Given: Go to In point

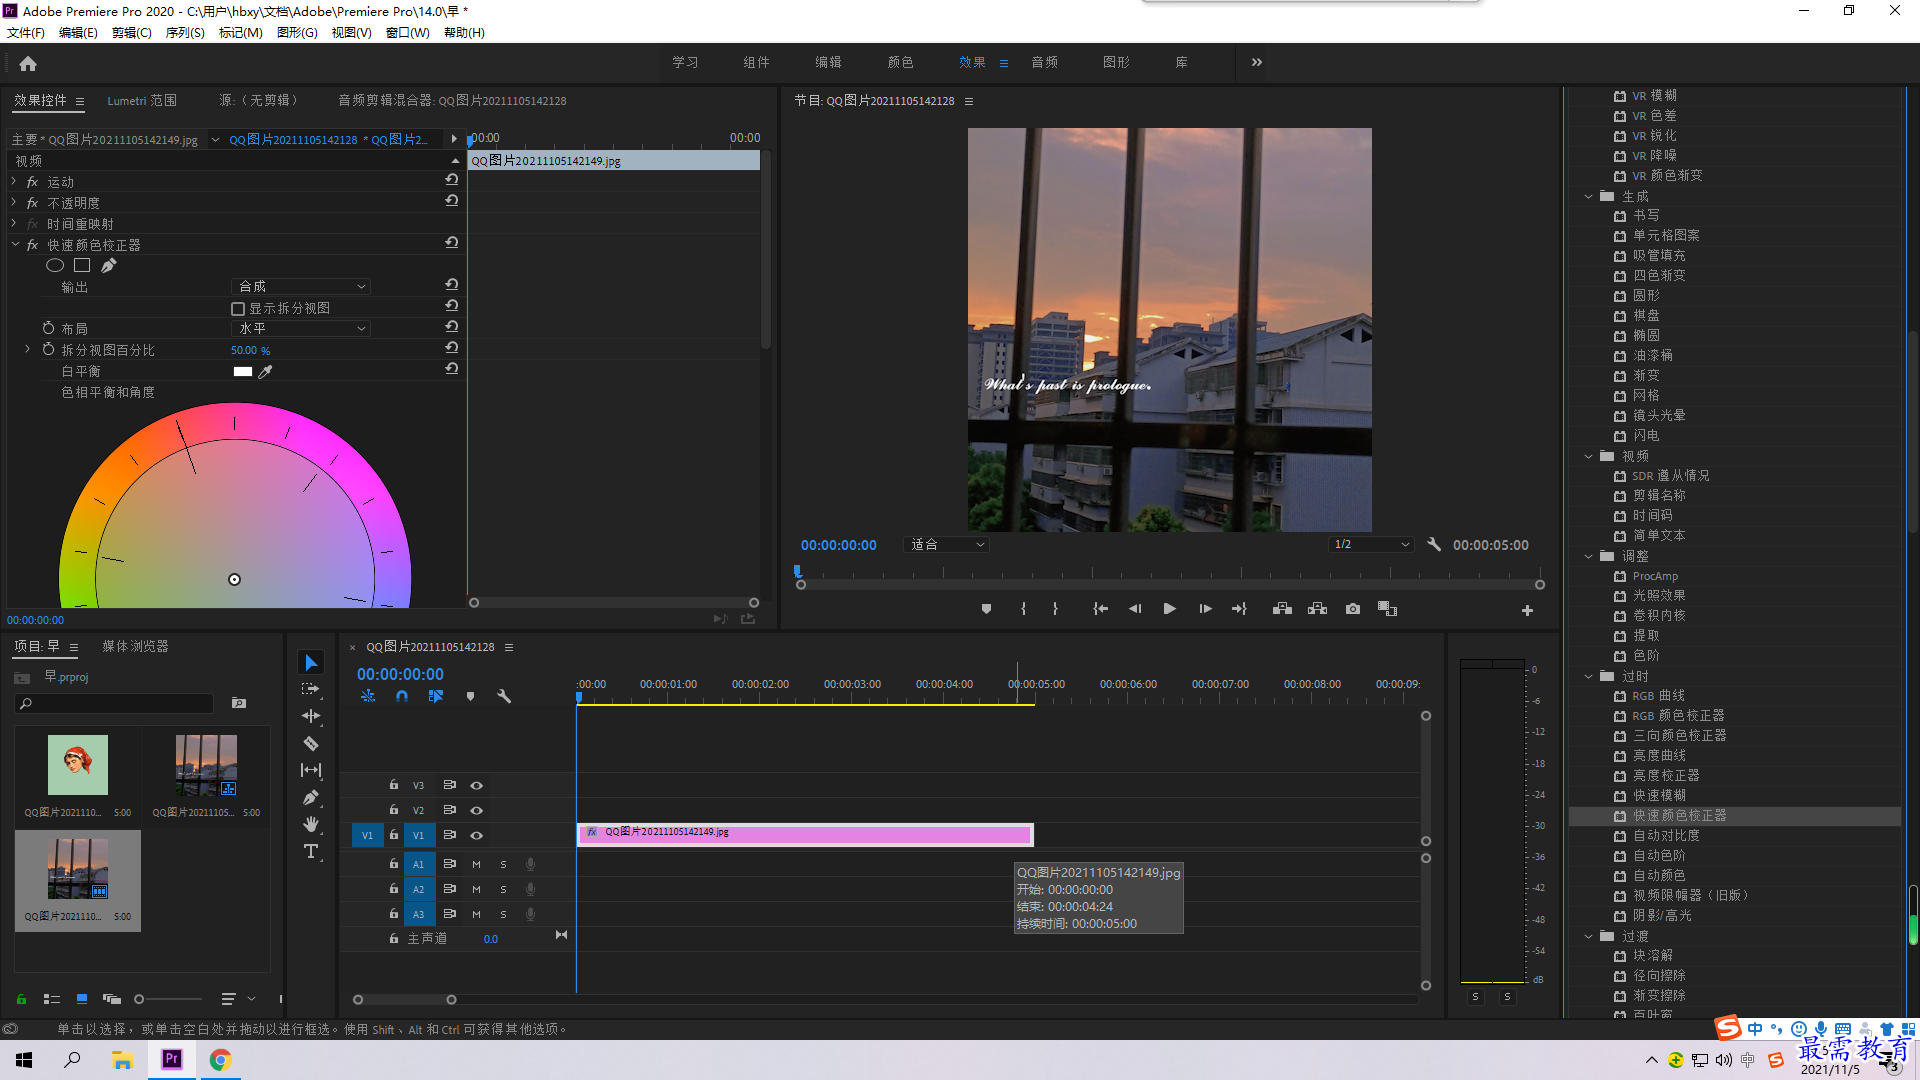Looking at the screenshot, I should pos(1100,609).
